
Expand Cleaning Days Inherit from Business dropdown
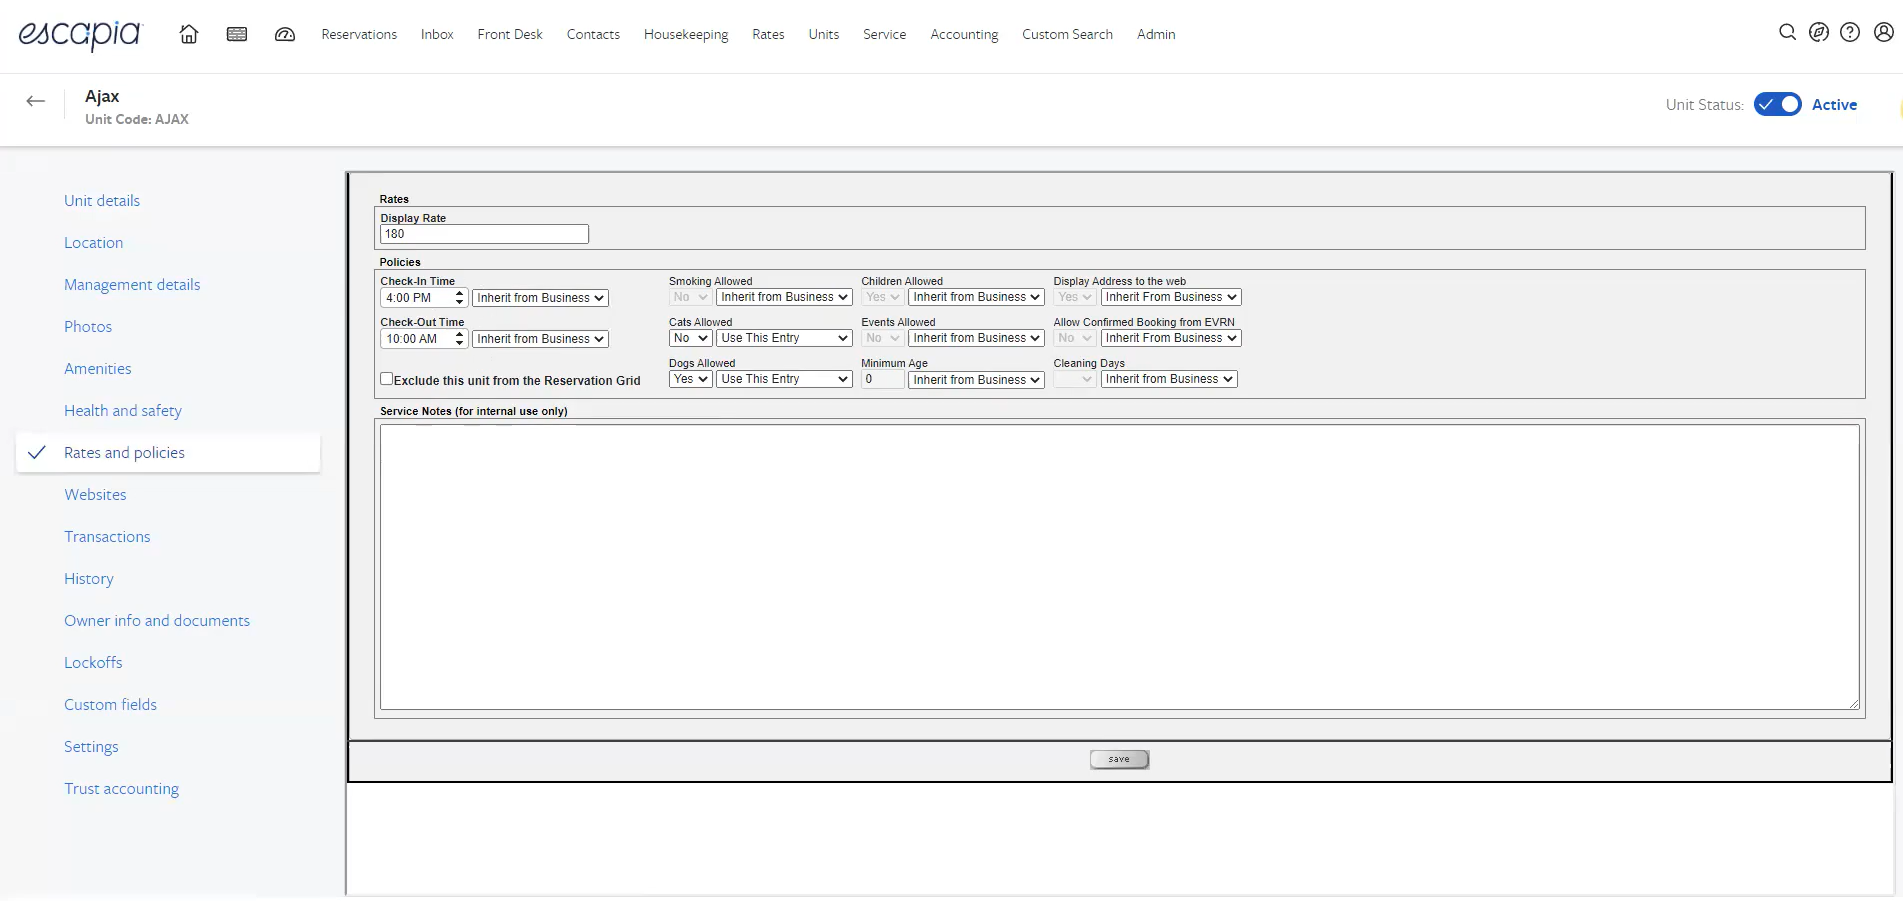[x=1168, y=379]
